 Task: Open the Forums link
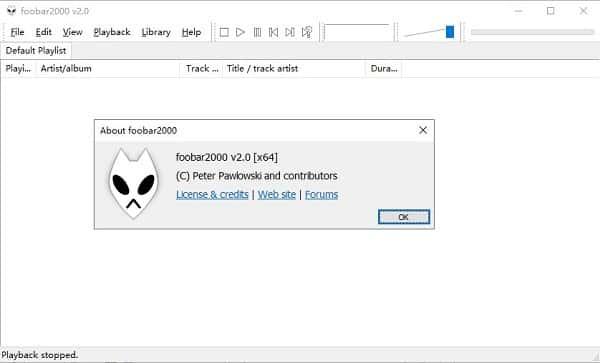click(x=321, y=194)
